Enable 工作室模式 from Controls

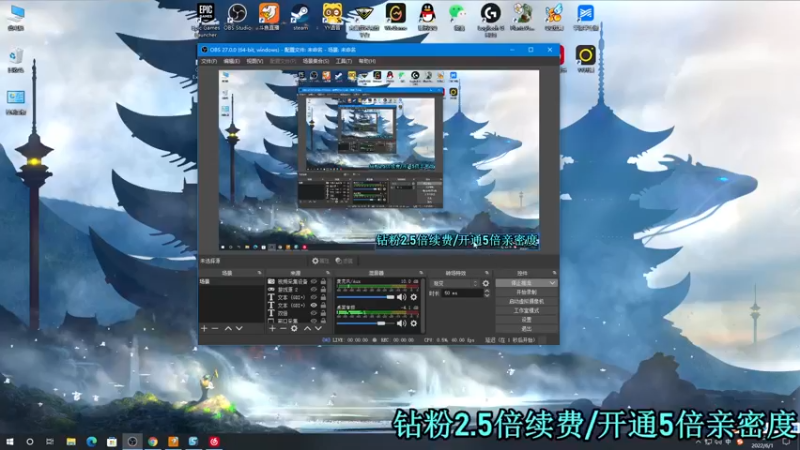527,311
